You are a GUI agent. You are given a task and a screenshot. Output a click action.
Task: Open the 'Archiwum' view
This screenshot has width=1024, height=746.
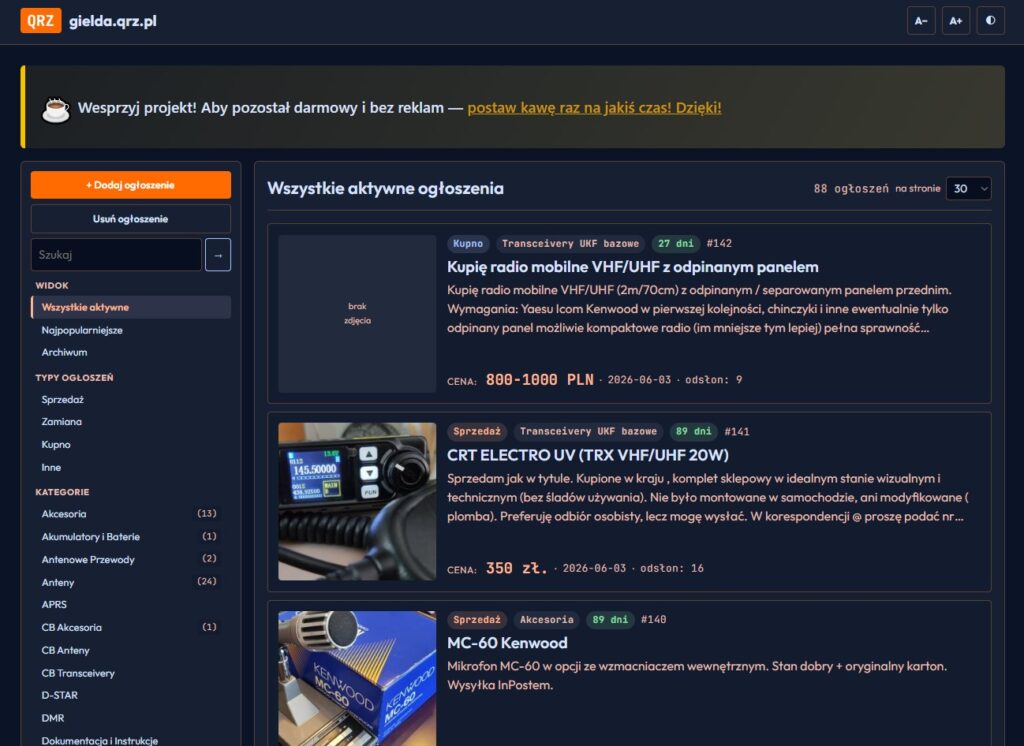(x=131, y=352)
